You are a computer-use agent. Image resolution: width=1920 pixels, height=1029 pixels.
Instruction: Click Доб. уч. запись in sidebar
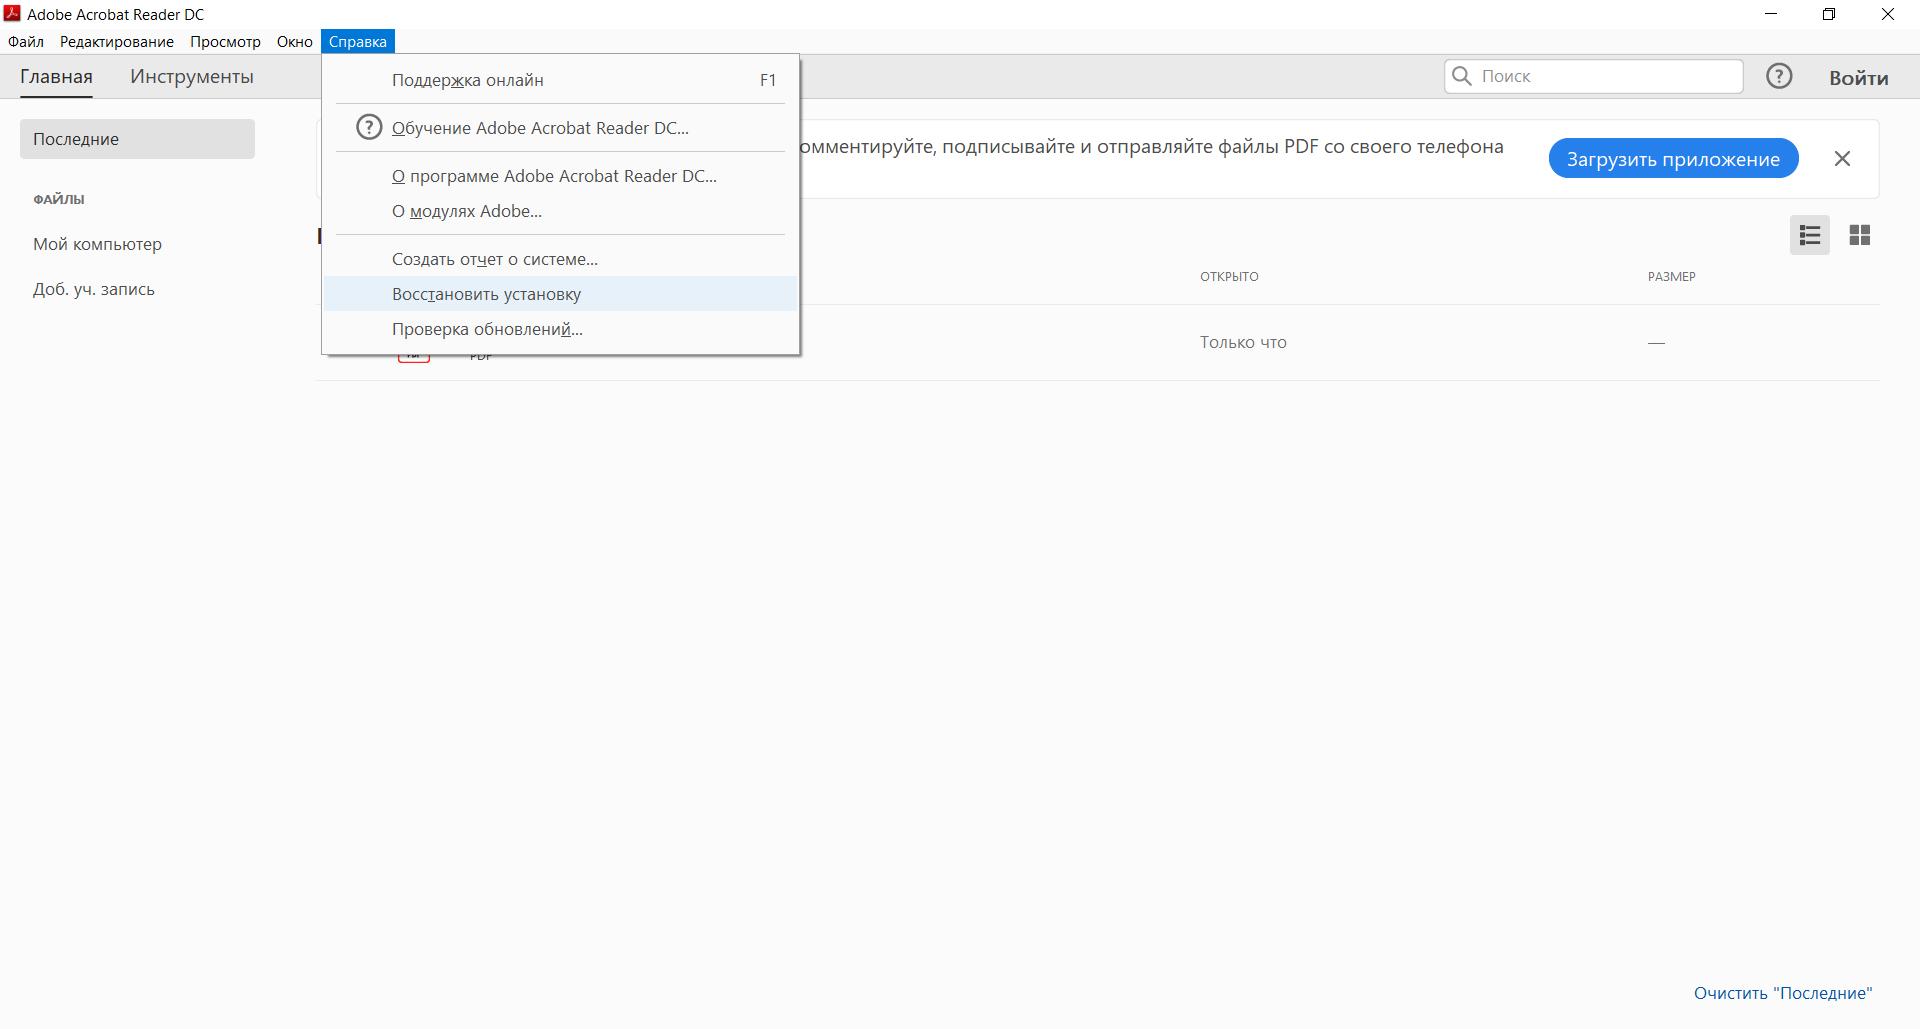tap(94, 289)
